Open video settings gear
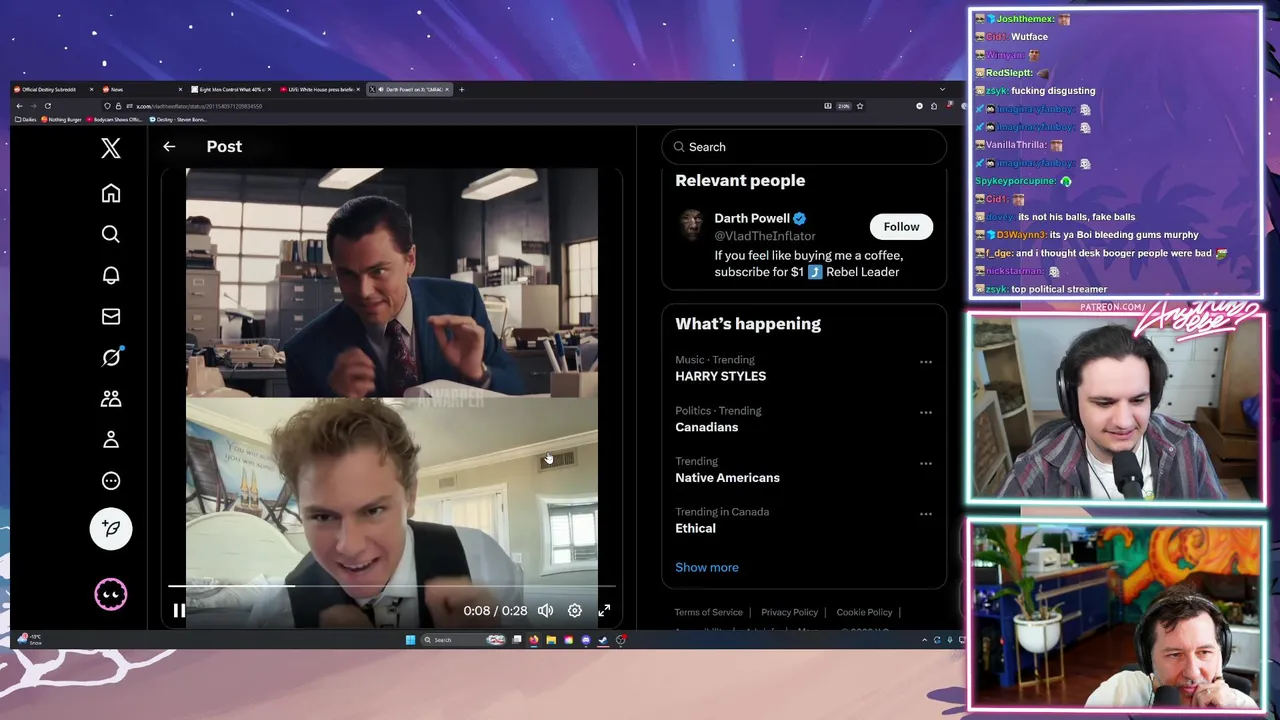Screen dimensions: 1280x720 575,610
